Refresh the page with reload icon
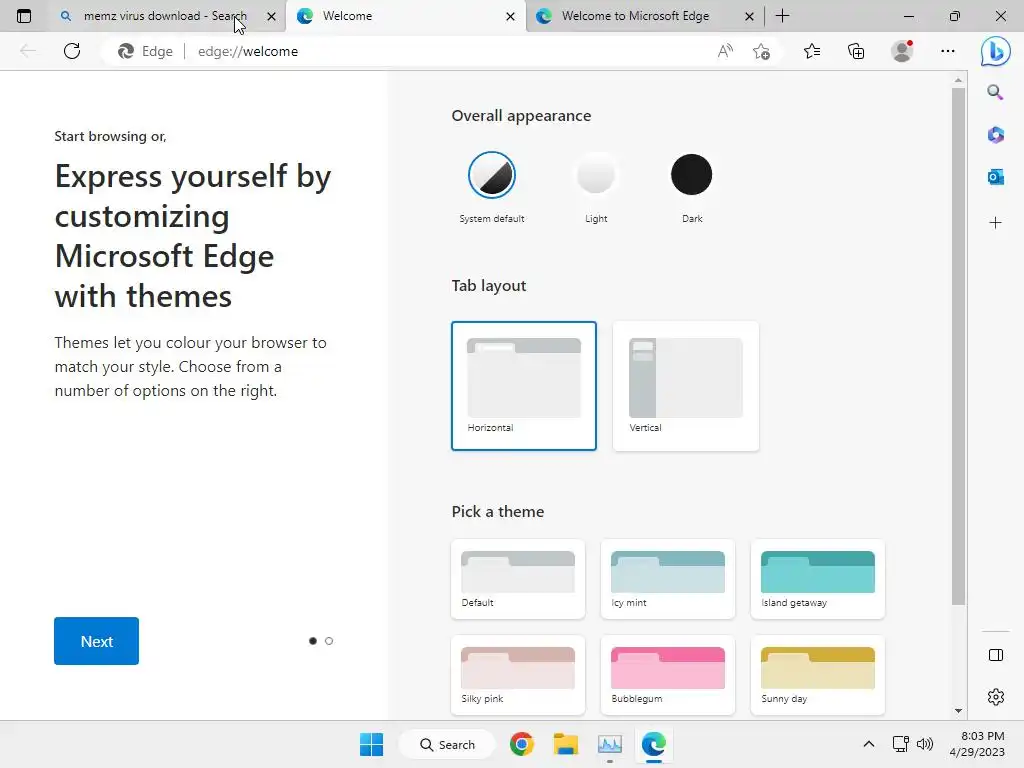This screenshot has height=768, width=1024. coord(72,51)
